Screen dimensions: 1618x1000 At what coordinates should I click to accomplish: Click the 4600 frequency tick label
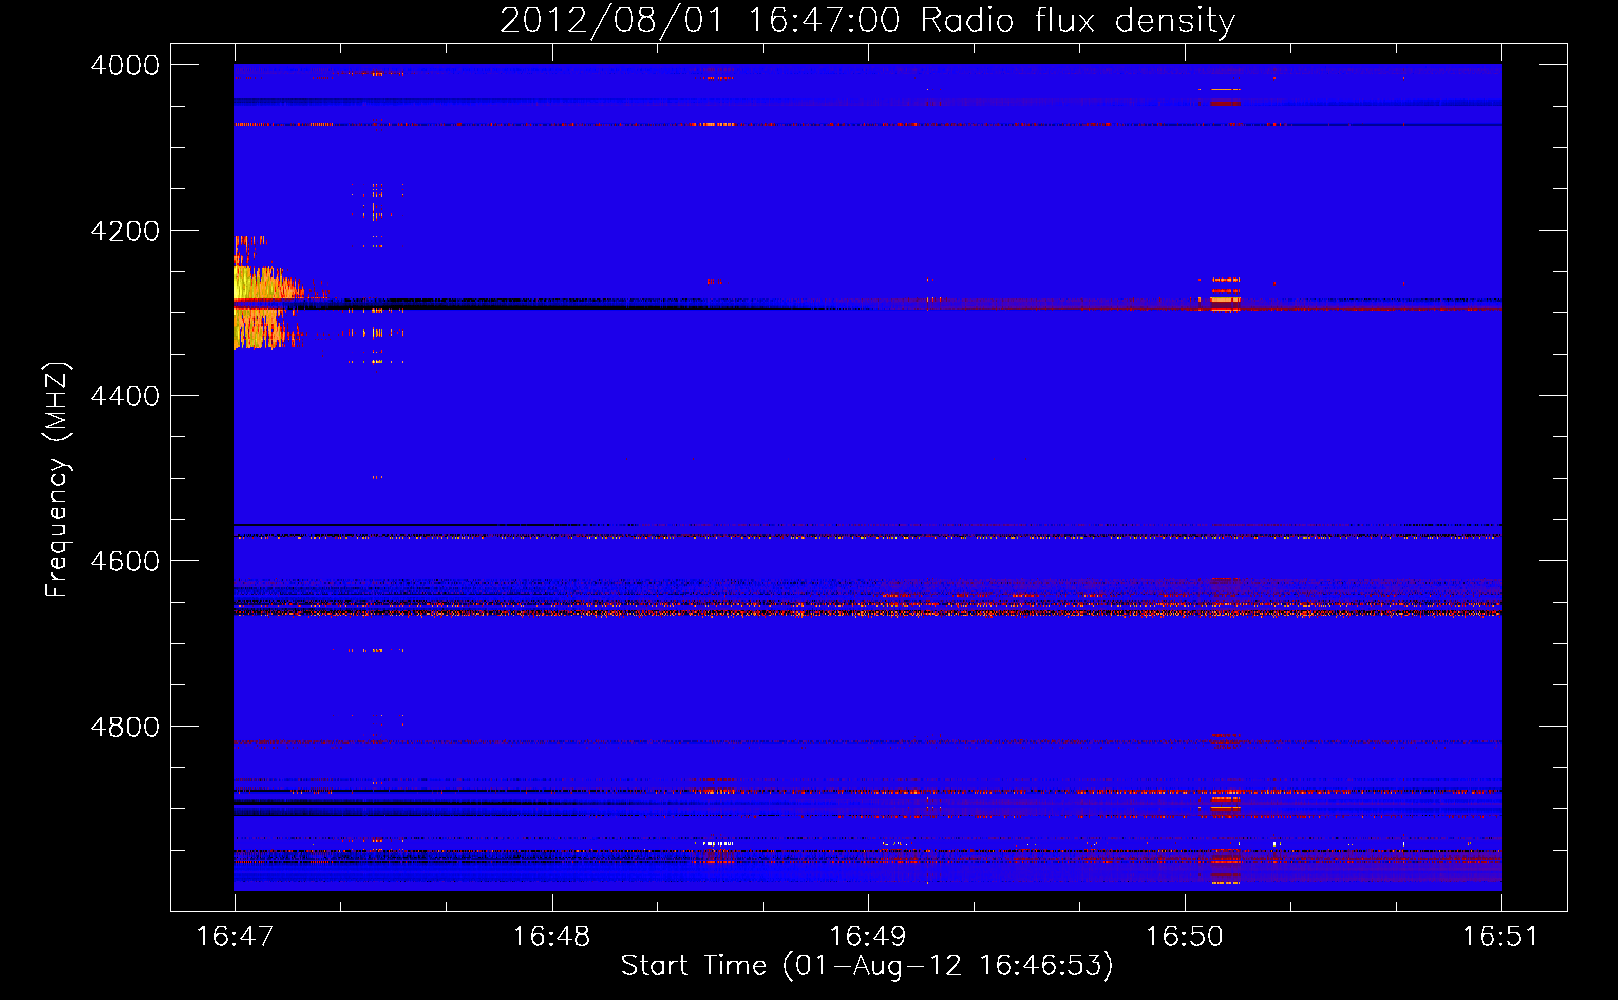(x=125, y=561)
